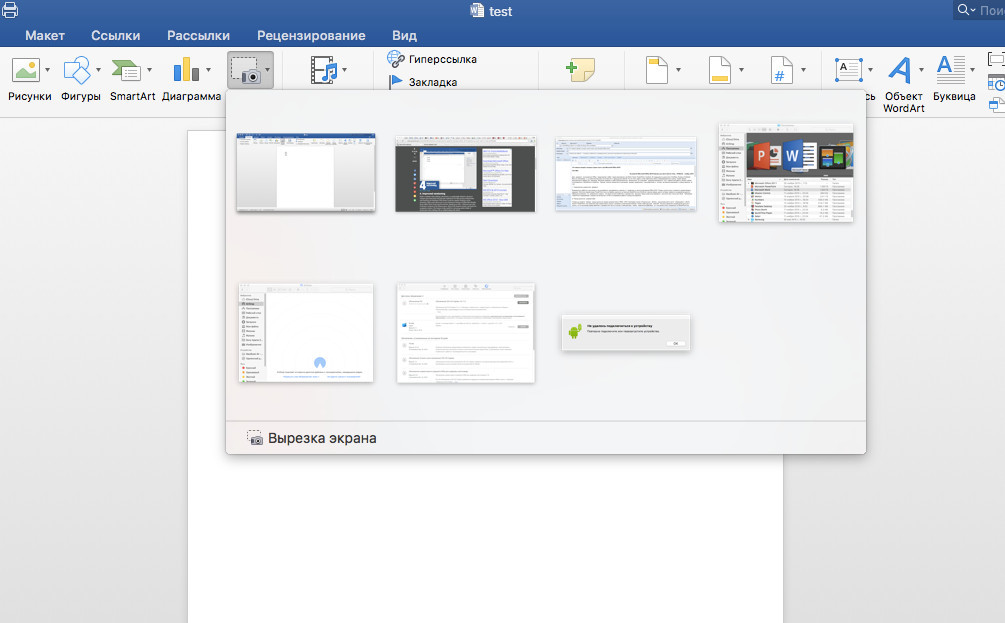This screenshot has height=623, width=1005.
Task: Add a bookmark with Закладка flag icon
Action: [x=396, y=82]
